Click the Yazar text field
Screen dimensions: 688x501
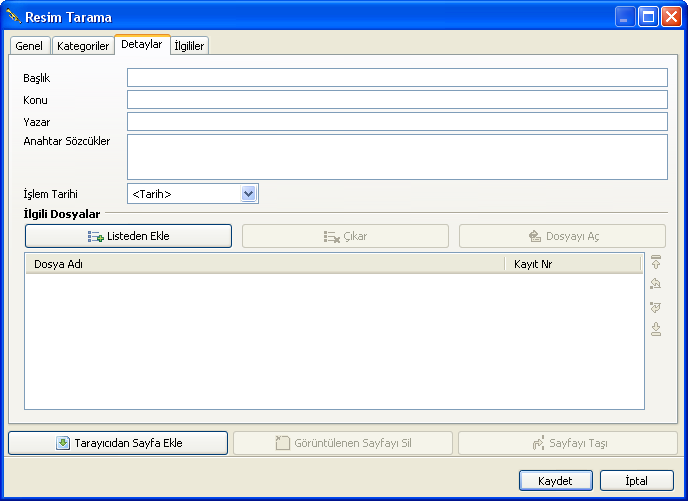click(397, 122)
